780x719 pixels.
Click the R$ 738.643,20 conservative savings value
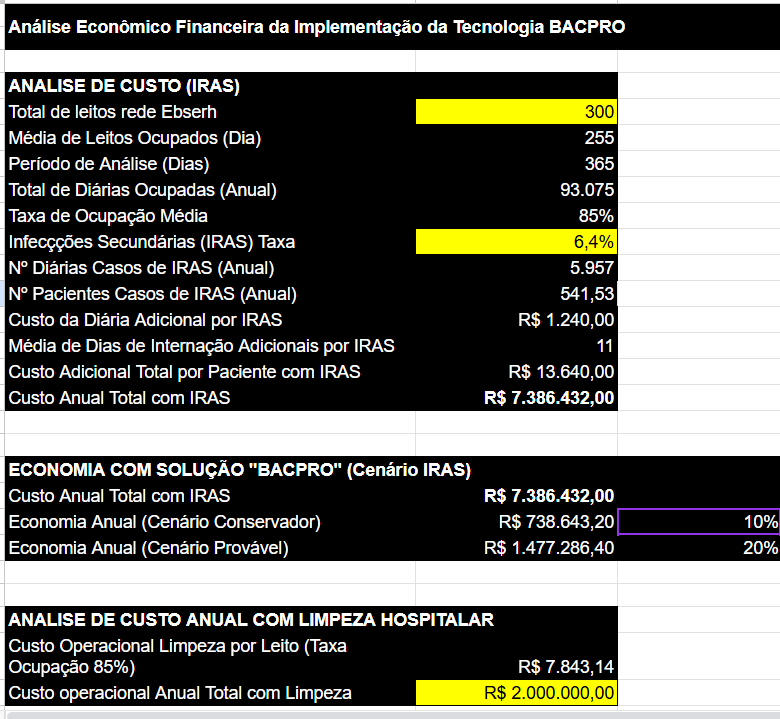tap(516, 522)
